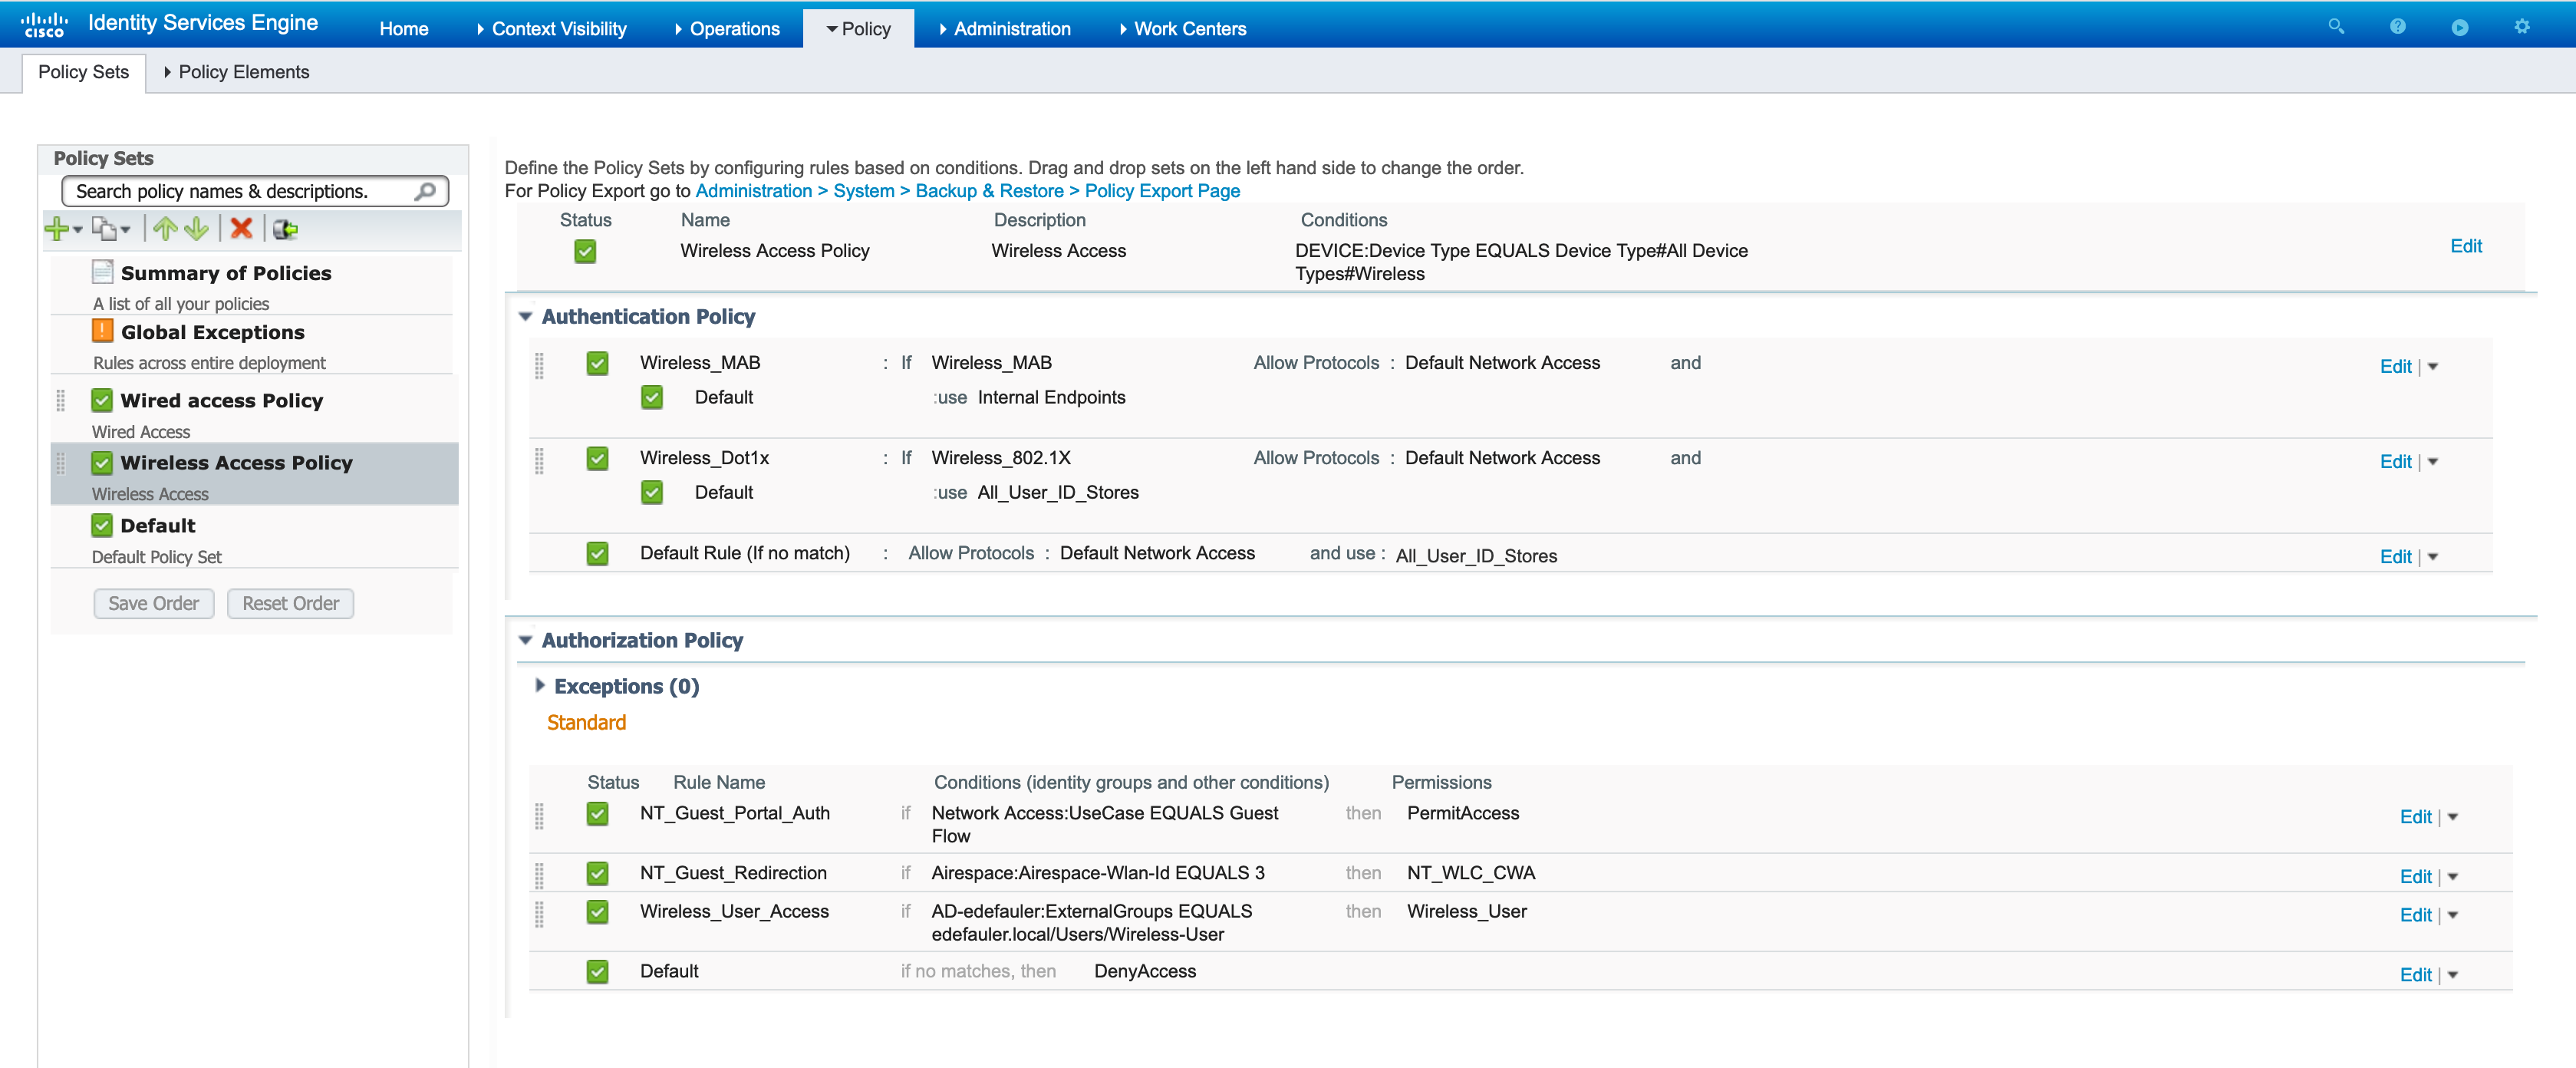
Task: Open dropdown arrow next to authorization Default Edit
Action: coord(2453,975)
